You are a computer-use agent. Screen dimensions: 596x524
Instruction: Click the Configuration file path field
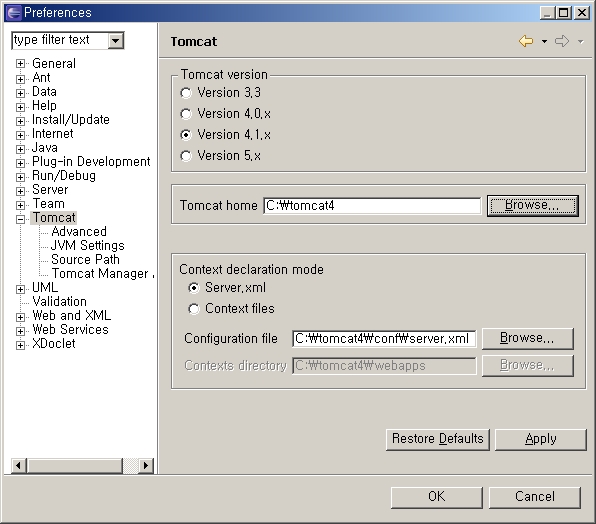(384, 339)
